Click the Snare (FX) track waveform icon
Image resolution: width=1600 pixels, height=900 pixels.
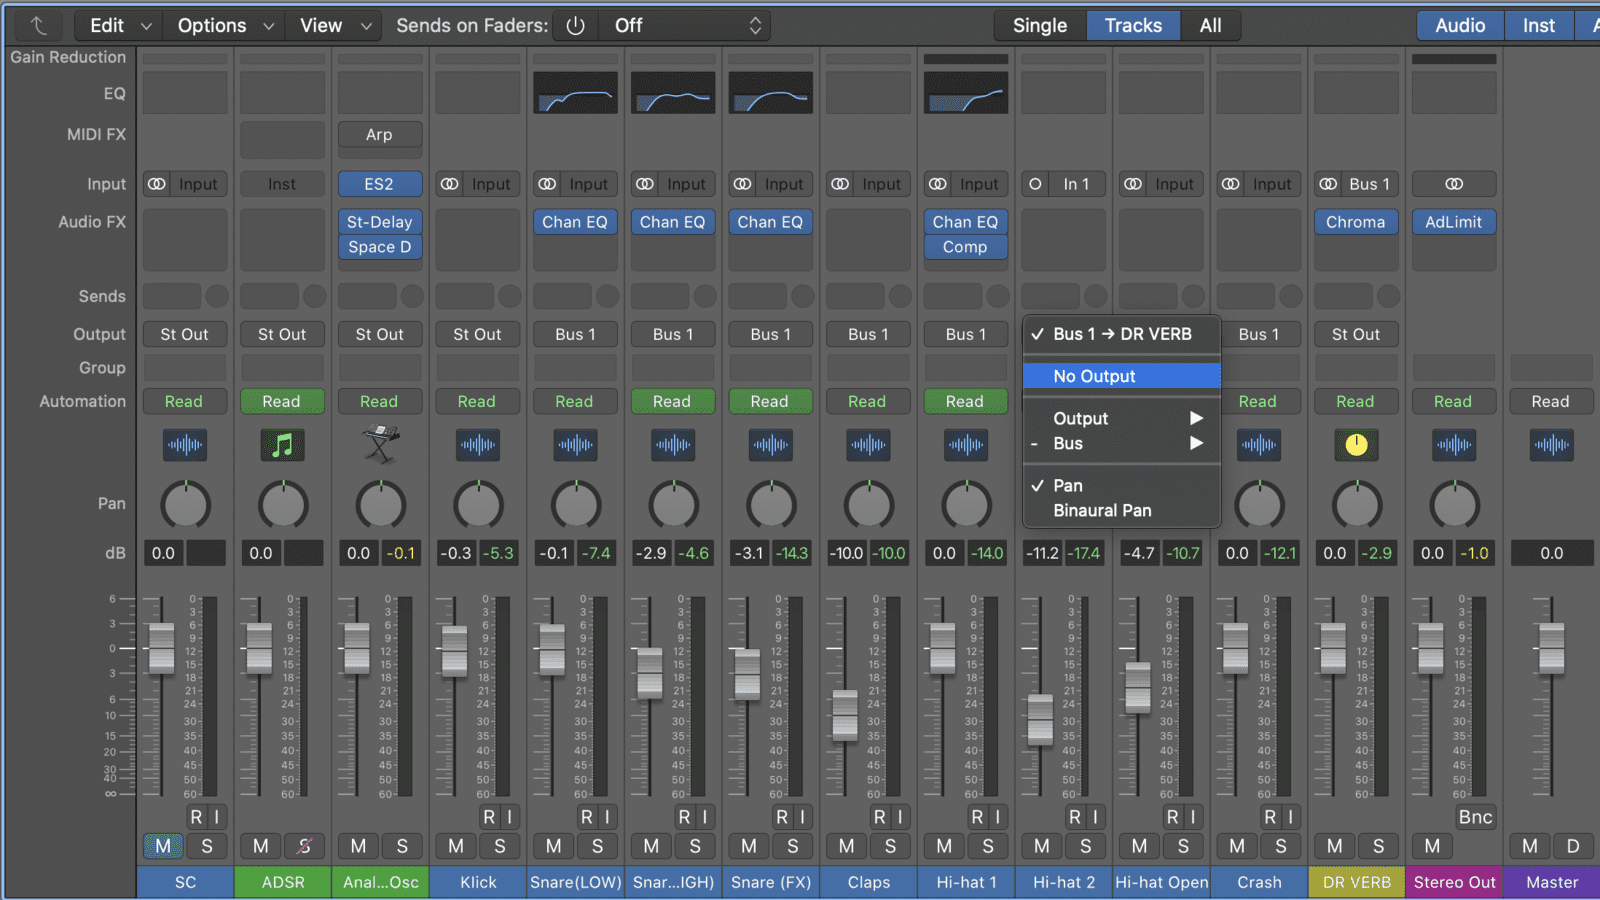771,445
